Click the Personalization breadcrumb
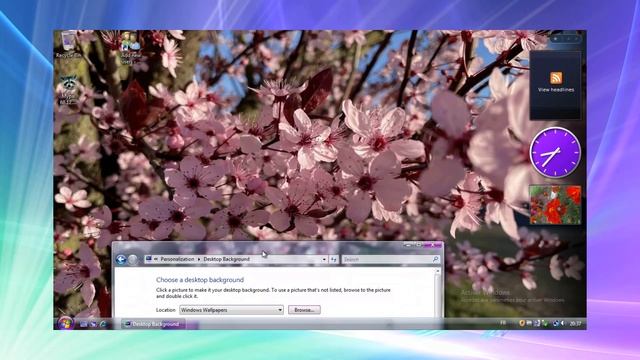 pyautogui.click(x=177, y=259)
